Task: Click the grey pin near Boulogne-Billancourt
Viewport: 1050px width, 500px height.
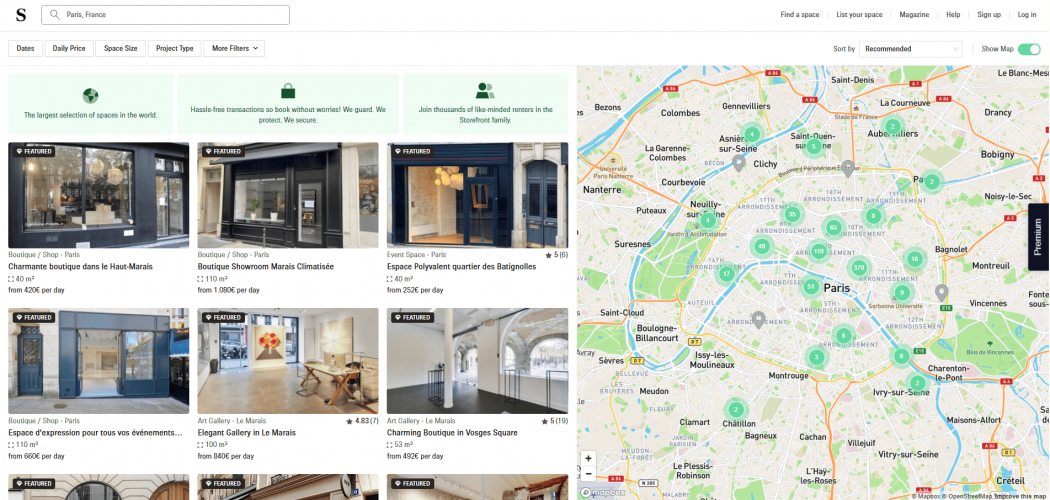Action: [758, 319]
